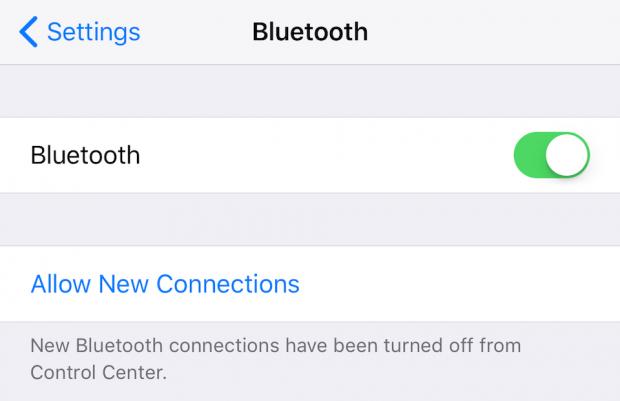Click empty navigation bar right of the title

[494, 32]
